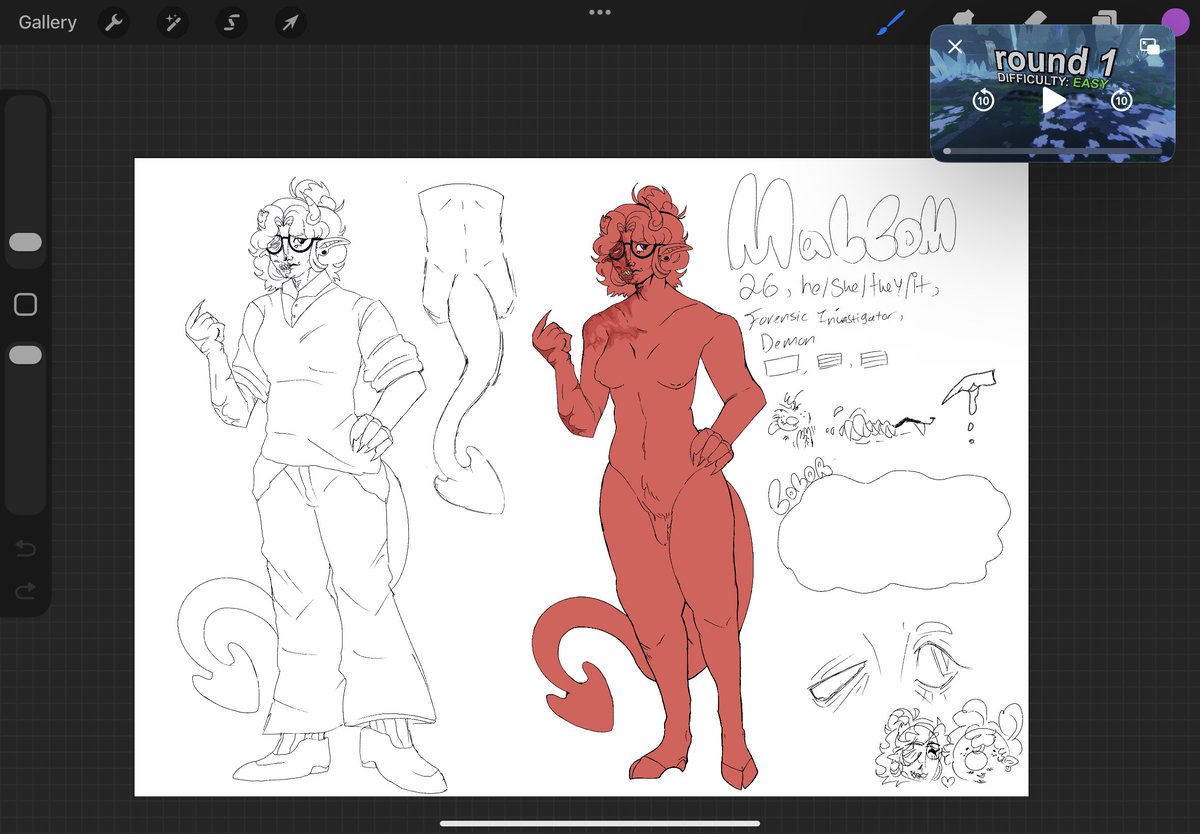Click the video progress bar

(1052, 150)
